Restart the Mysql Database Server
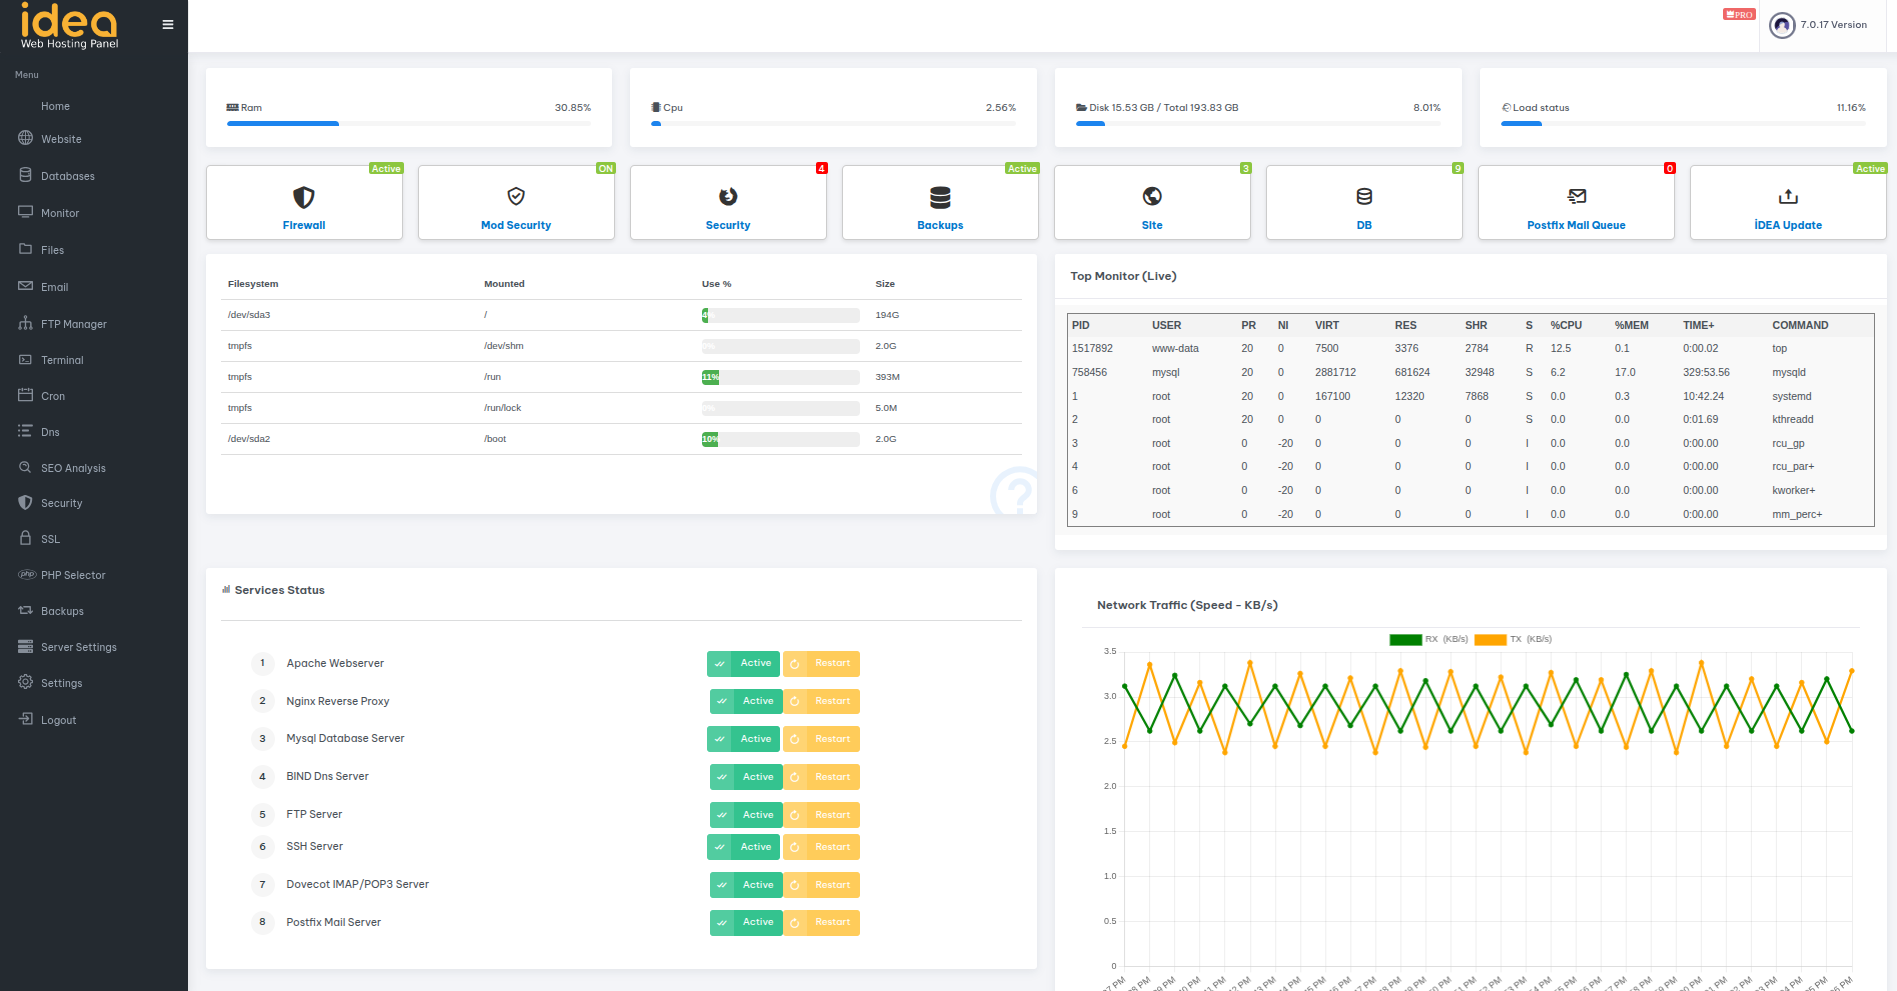The width and height of the screenshot is (1897, 991). [x=822, y=739]
